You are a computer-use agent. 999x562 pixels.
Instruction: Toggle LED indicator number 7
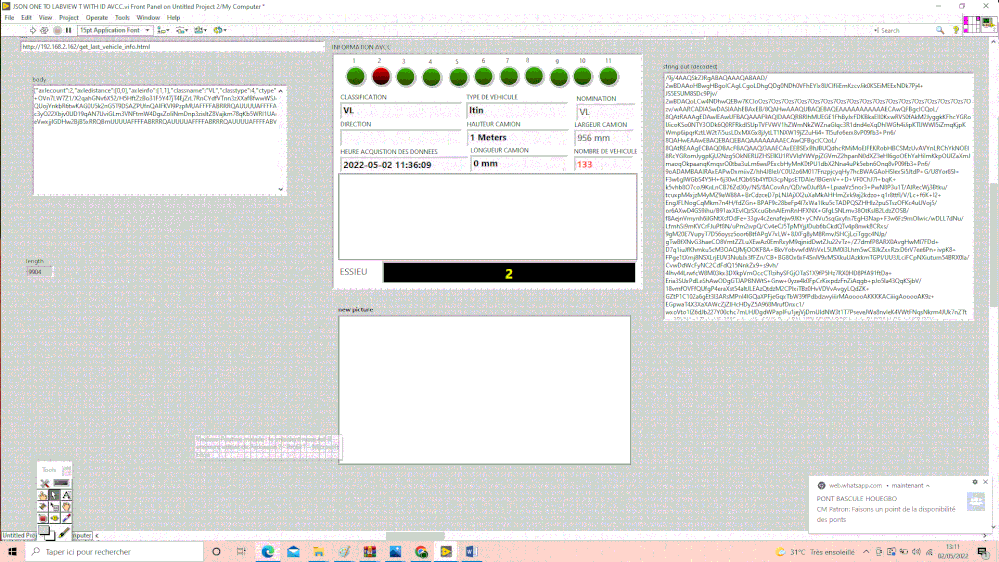coord(509,76)
